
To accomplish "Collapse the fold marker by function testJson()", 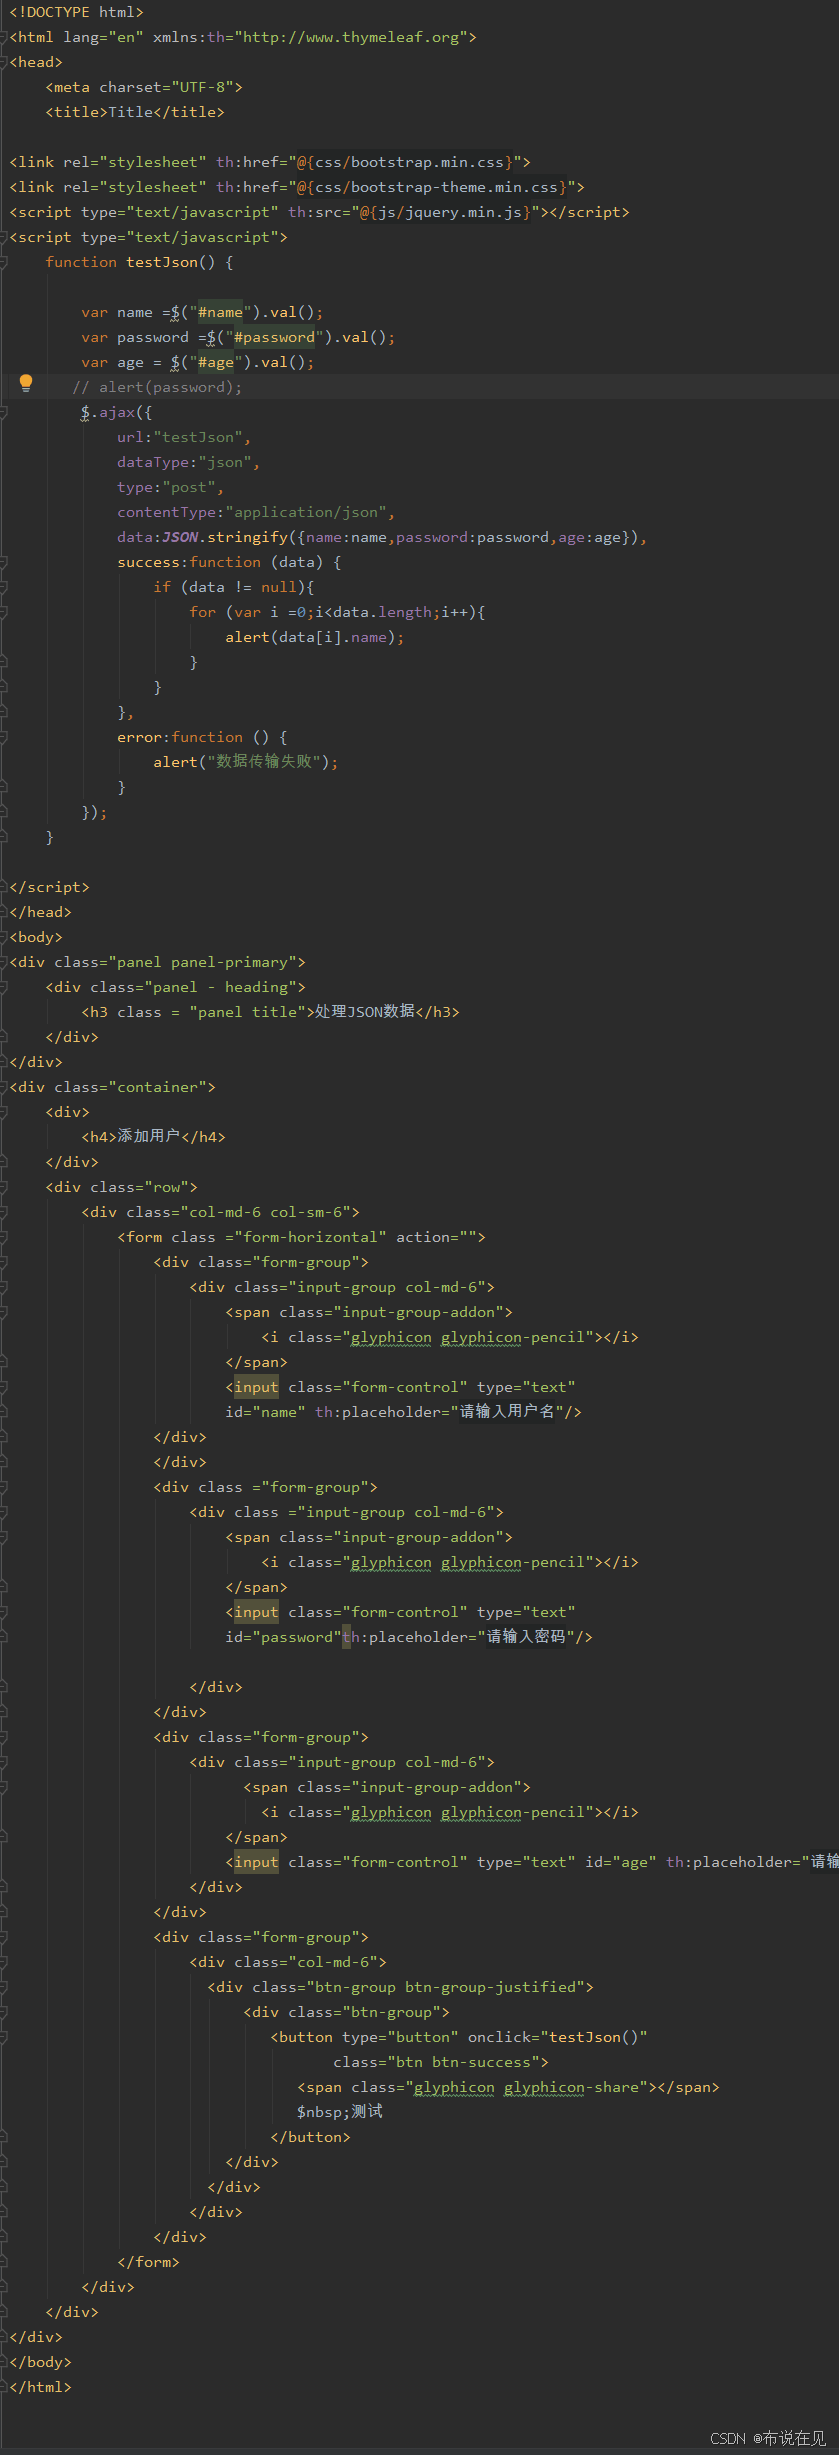I will 4,262.
